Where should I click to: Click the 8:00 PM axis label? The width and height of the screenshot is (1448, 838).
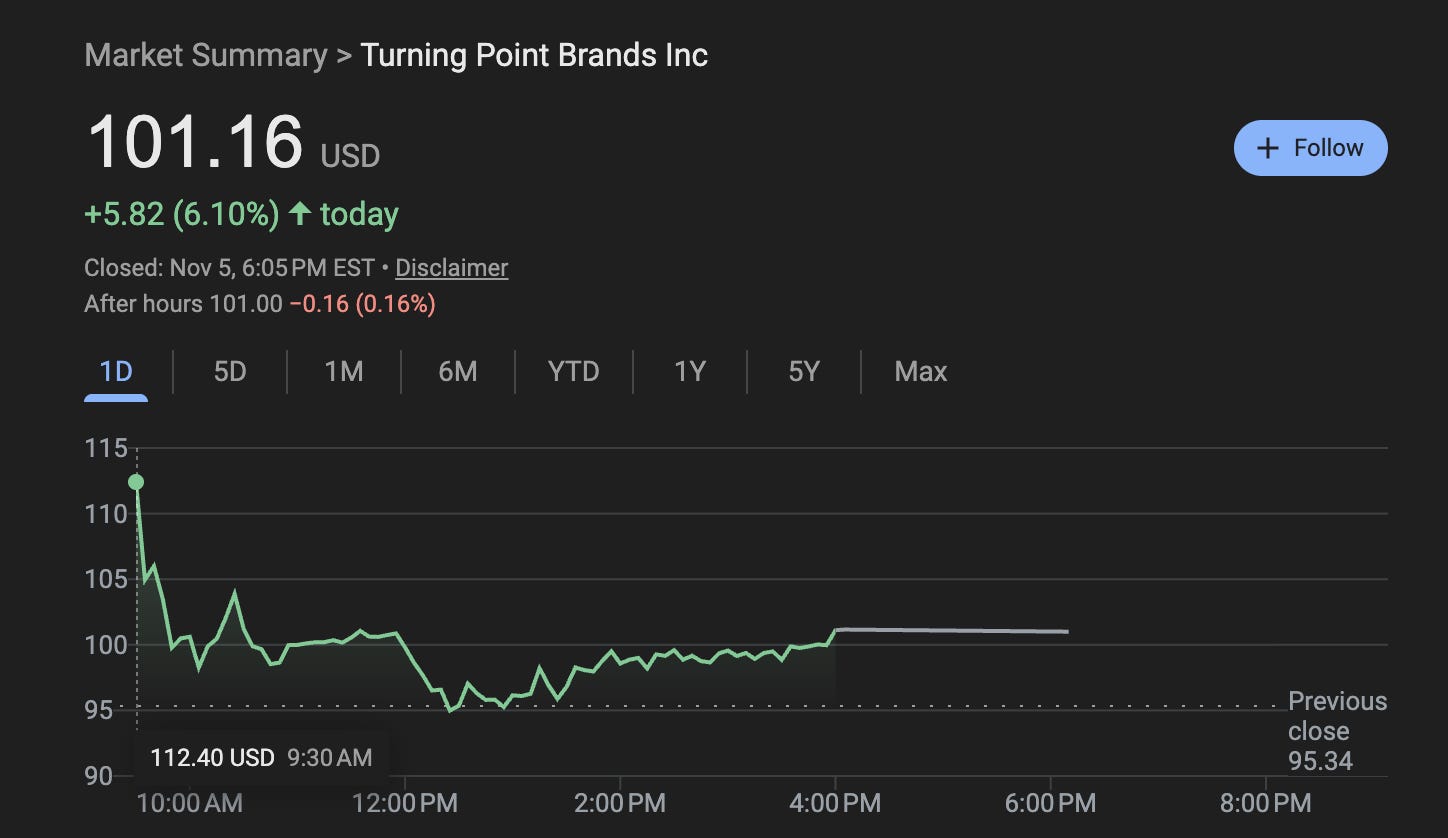(x=1266, y=802)
